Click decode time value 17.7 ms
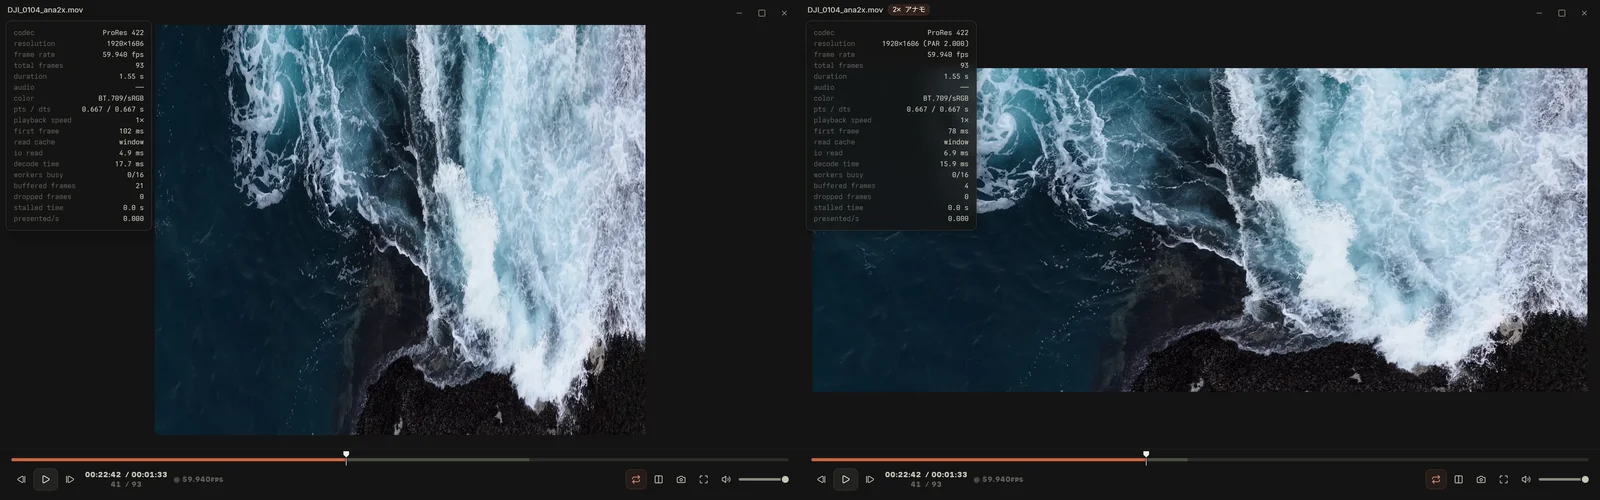The width and height of the screenshot is (1600, 500). (130, 164)
